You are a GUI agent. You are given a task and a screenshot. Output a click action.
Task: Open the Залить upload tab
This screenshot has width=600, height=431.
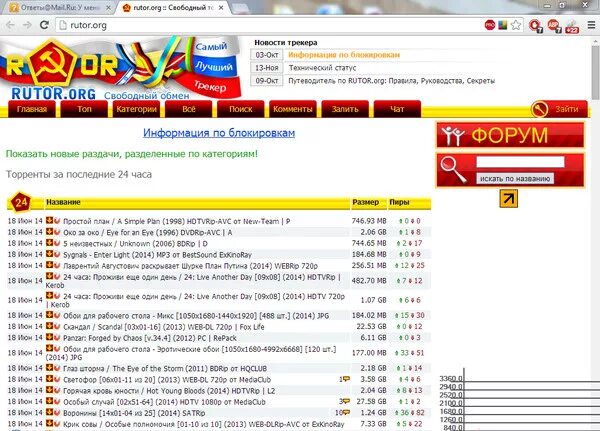pyautogui.click(x=345, y=109)
